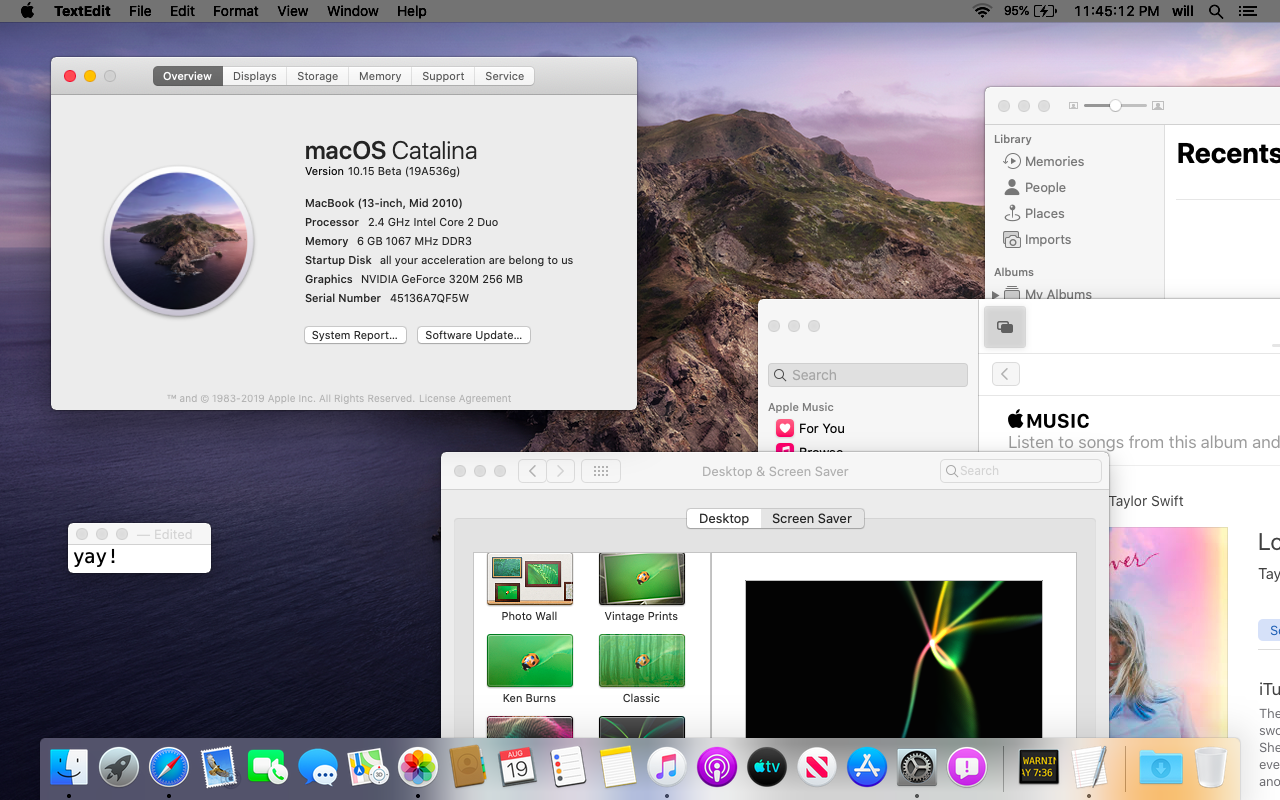Open the Apple menu
Screen dimensions: 1280x800
(27, 11)
